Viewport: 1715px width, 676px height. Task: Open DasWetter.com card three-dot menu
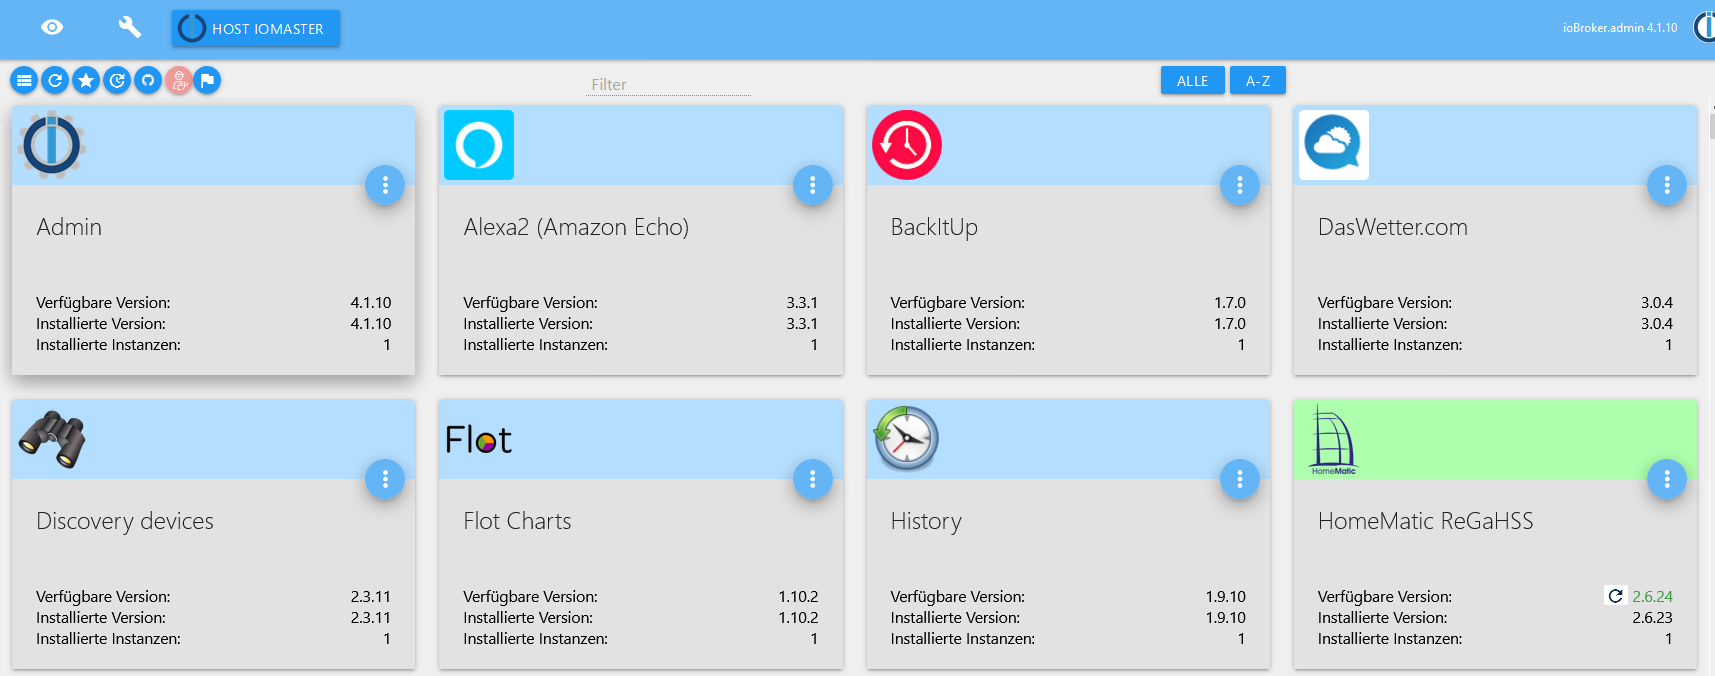(x=1667, y=185)
